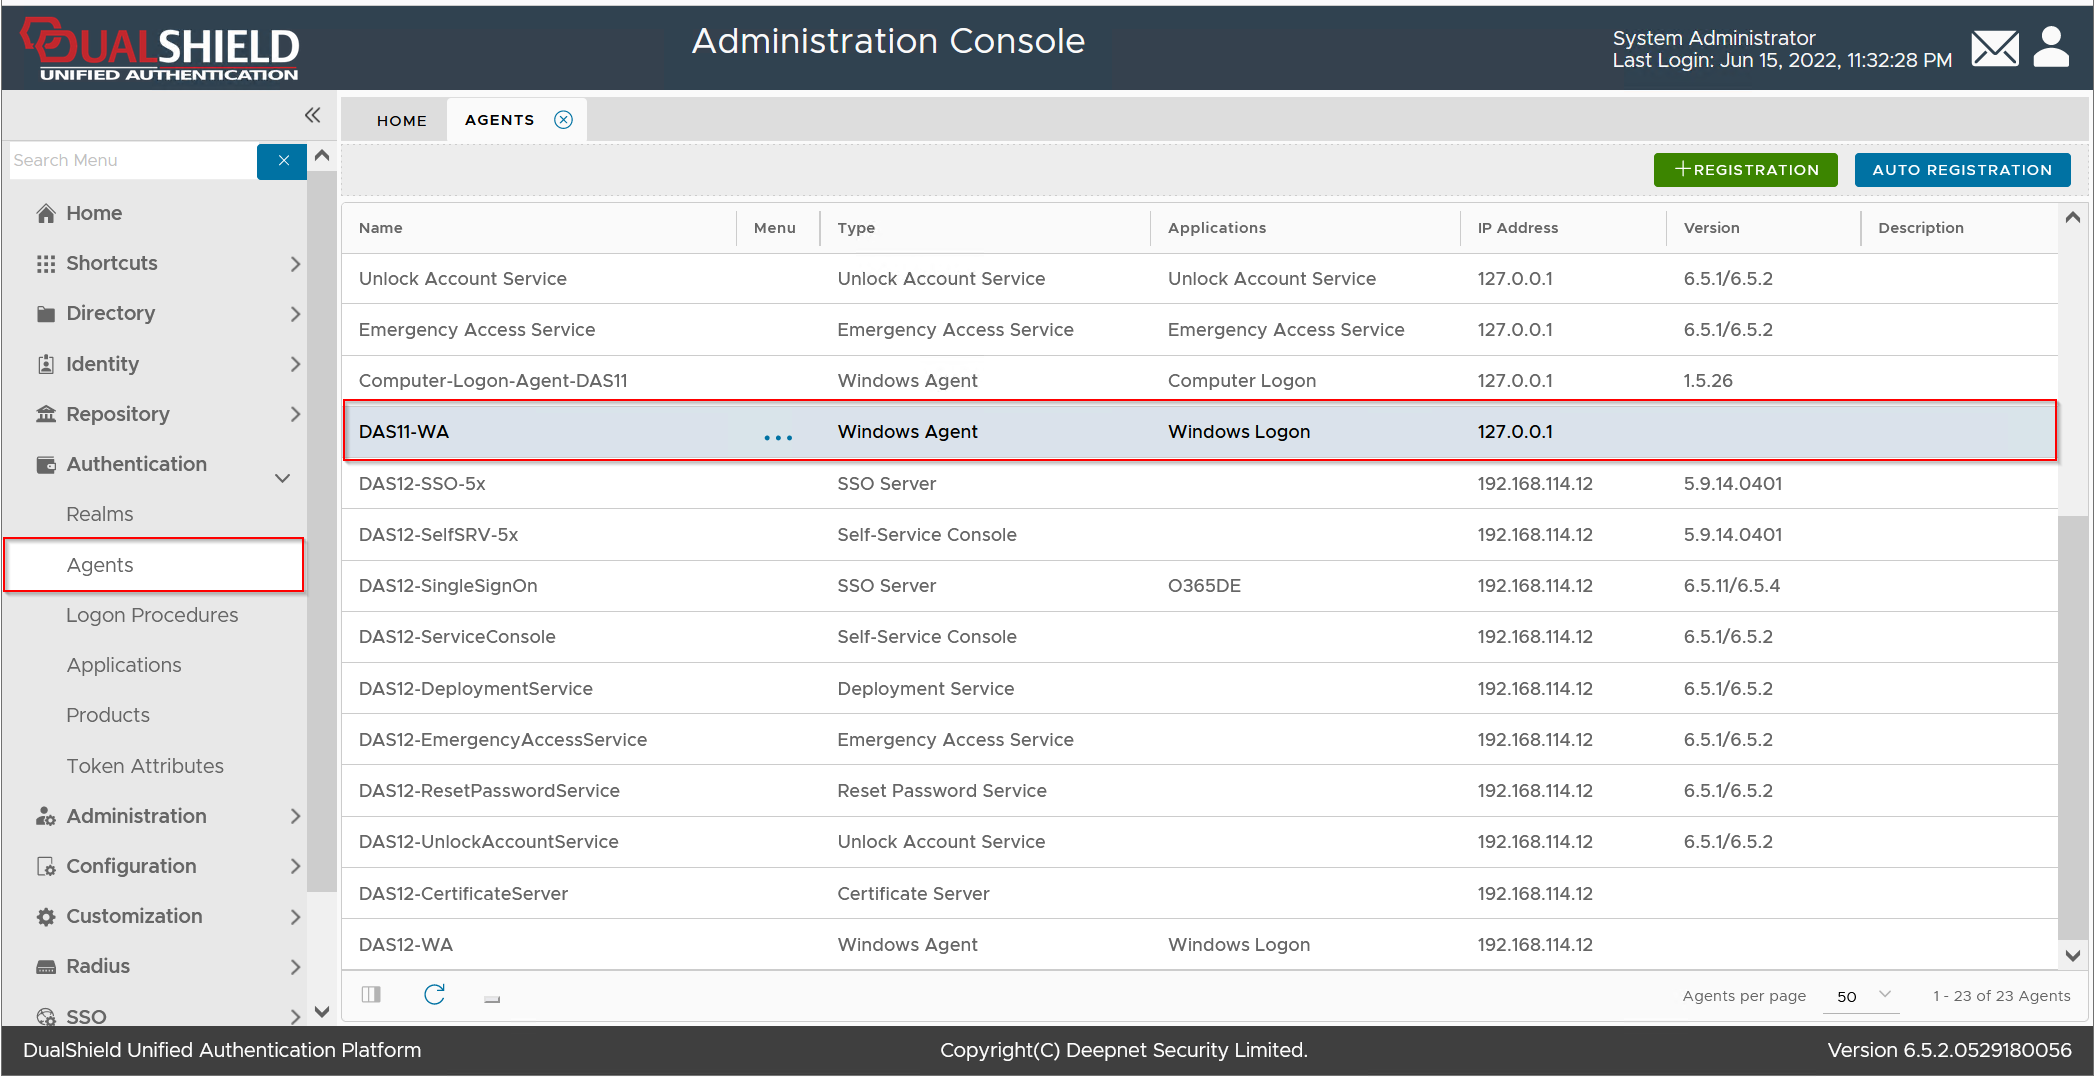Switch to the HOME tab
This screenshot has height=1082, width=2100.
[402, 120]
